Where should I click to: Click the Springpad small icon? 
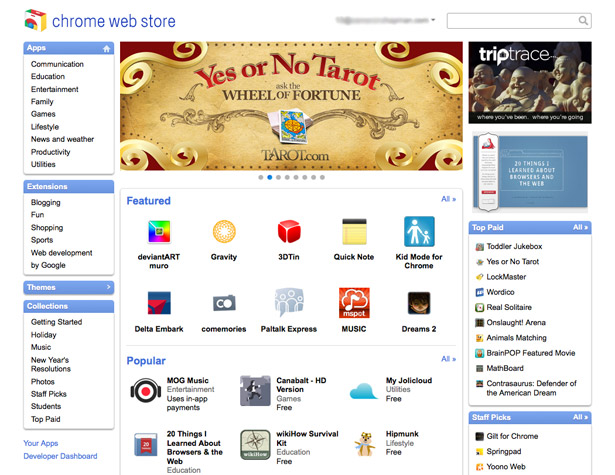(479, 451)
